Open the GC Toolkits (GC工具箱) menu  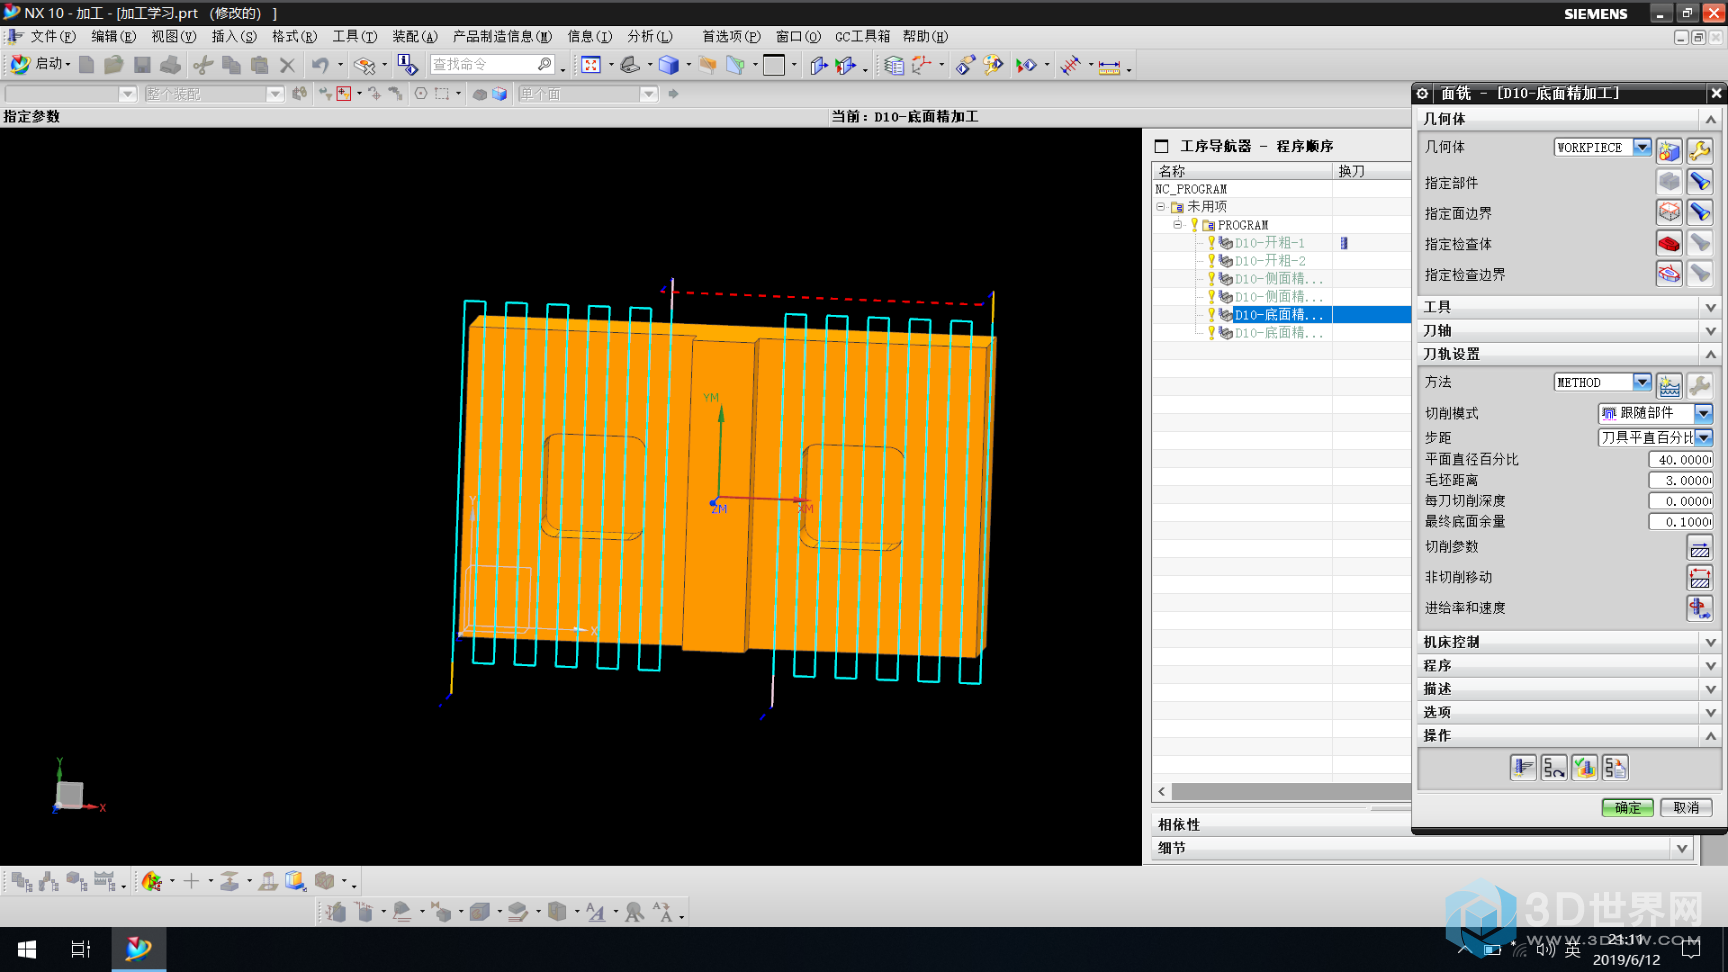pyautogui.click(x=862, y=36)
